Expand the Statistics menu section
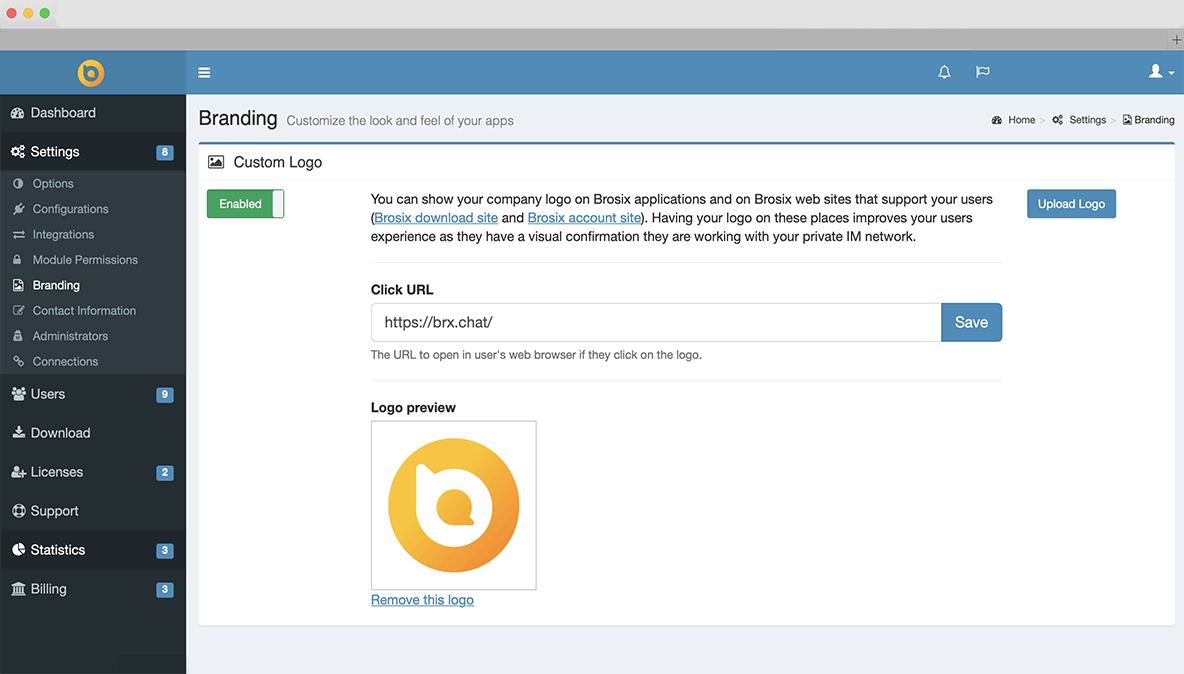 click(x=93, y=549)
